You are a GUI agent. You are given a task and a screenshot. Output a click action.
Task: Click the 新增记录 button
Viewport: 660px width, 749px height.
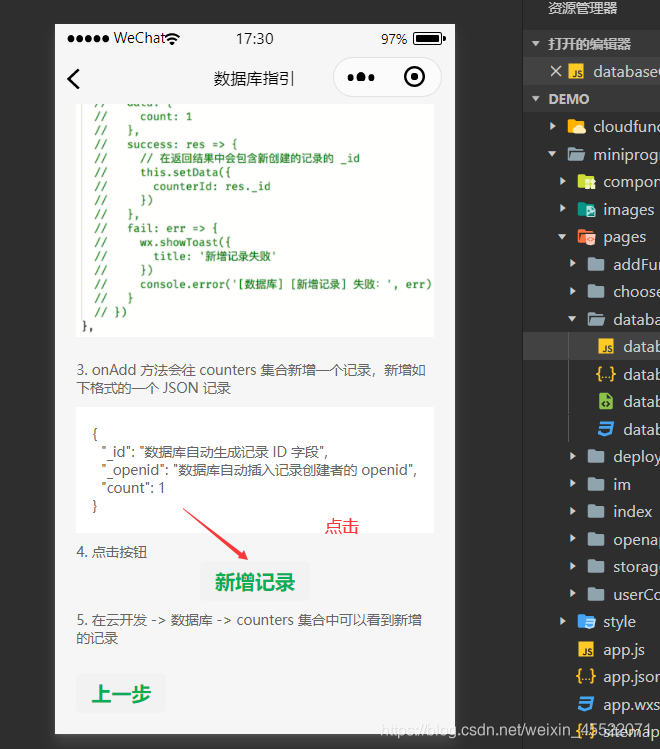tap(255, 581)
